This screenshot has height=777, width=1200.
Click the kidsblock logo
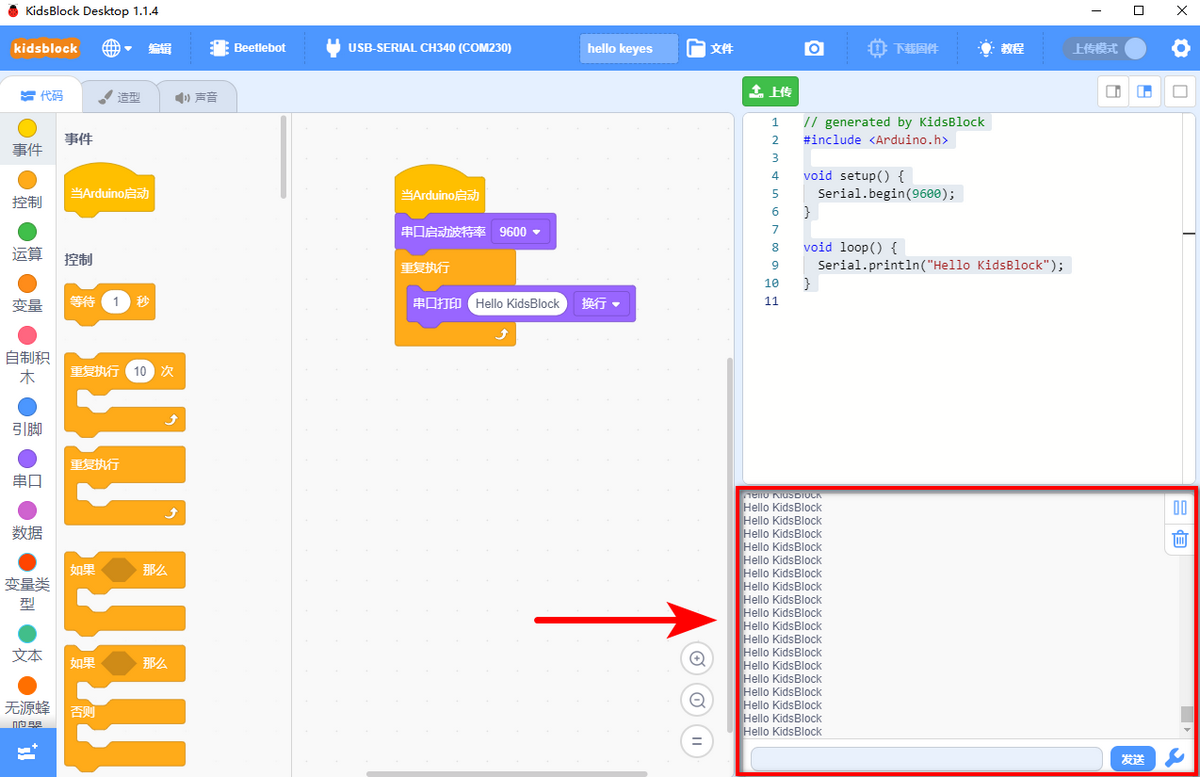pyautogui.click(x=45, y=48)
